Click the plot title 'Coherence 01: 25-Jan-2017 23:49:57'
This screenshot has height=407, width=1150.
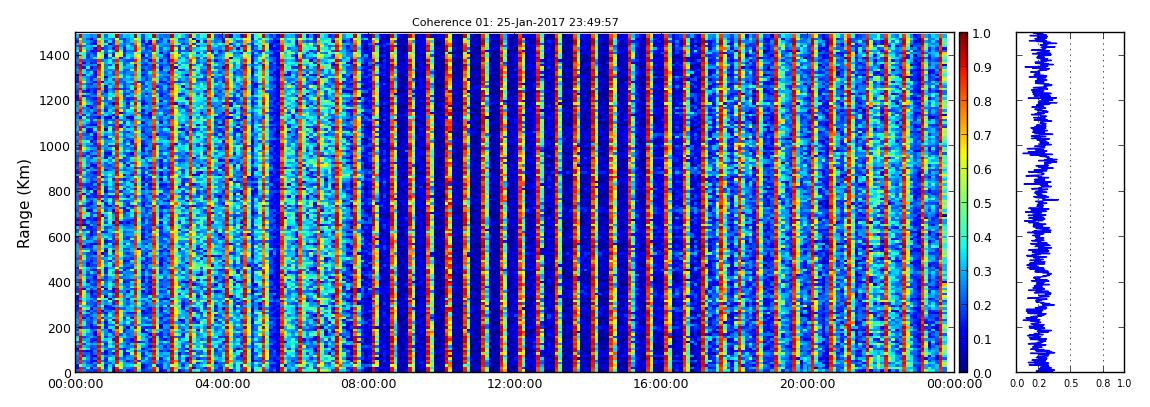tap(515, 23)
